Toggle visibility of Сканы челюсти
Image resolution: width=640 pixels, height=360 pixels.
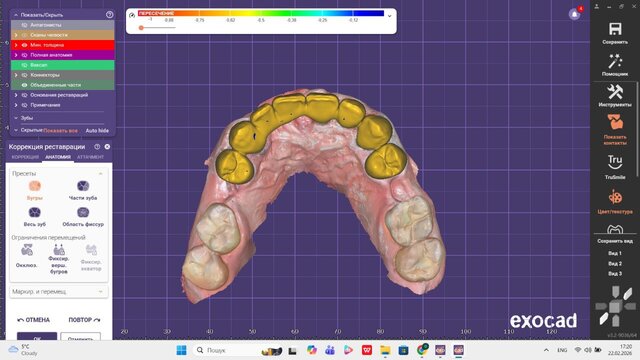[x=24, y=35]
